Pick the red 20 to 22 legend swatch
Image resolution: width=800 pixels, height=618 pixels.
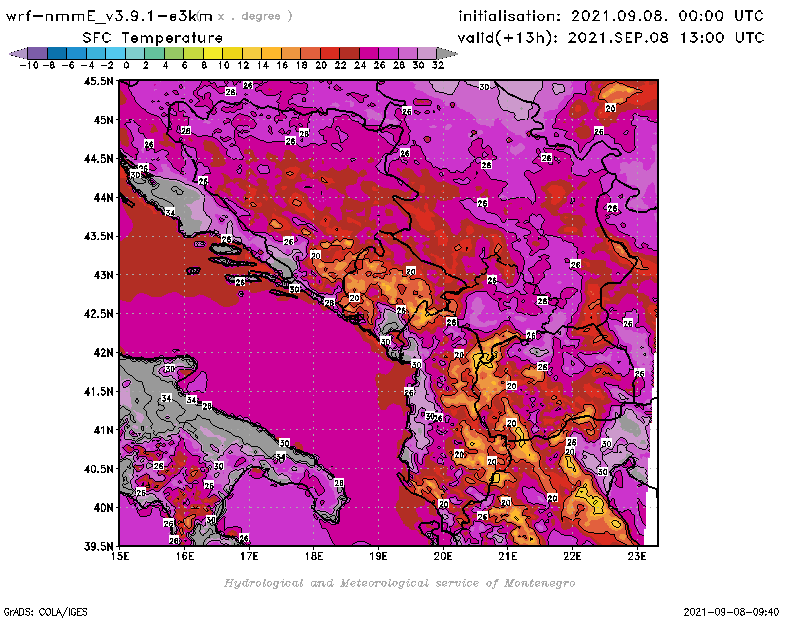(330, 53)
